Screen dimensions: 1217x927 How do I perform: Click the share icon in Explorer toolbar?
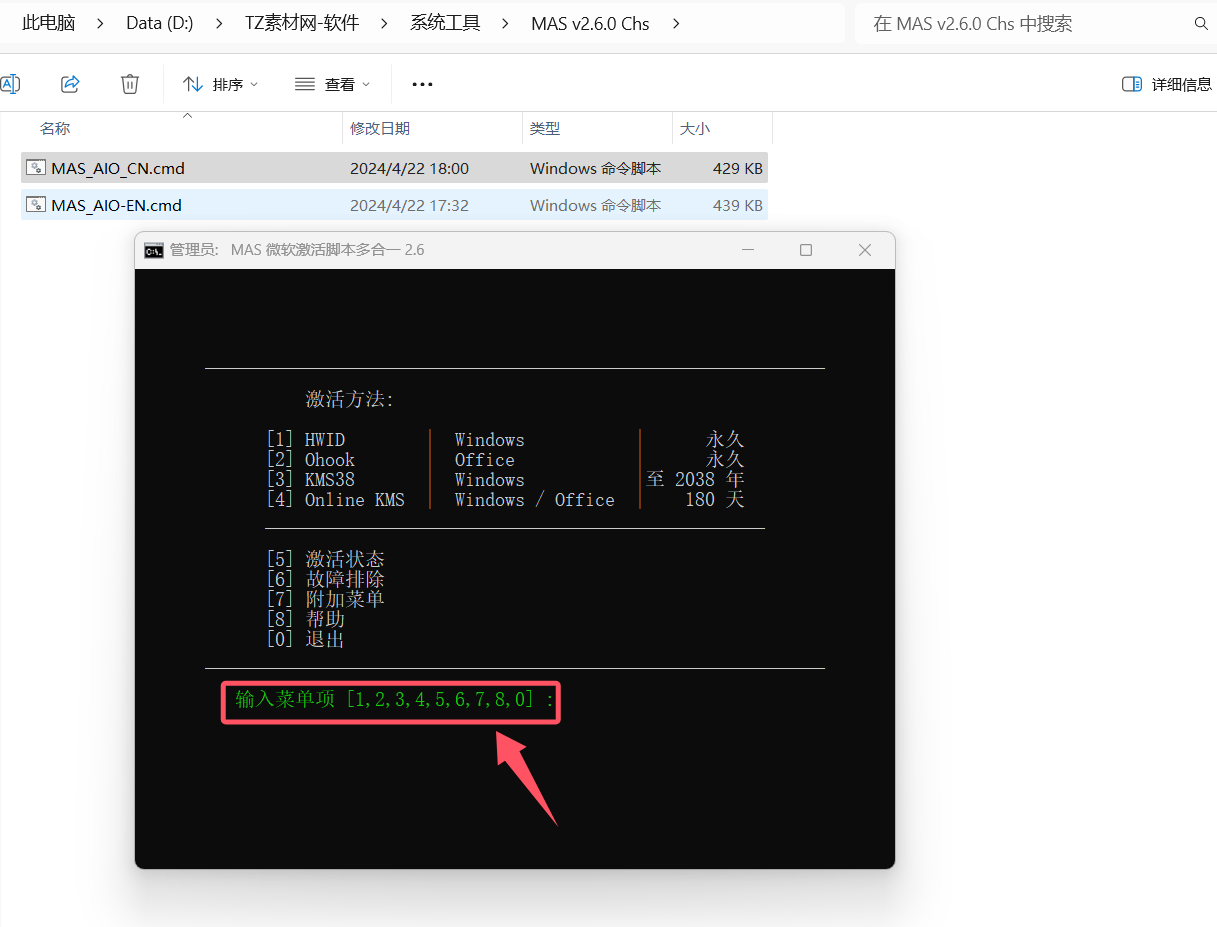[70, 84]
